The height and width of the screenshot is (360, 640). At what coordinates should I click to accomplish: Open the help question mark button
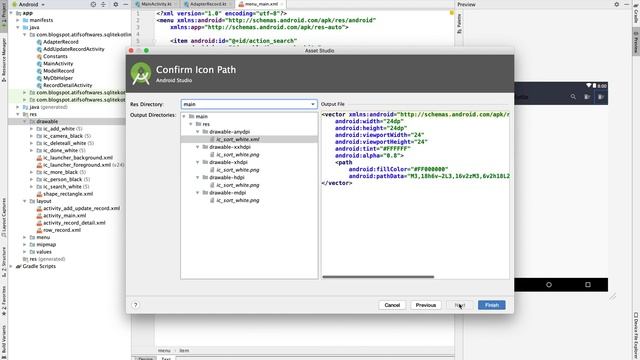coord(136,305)
